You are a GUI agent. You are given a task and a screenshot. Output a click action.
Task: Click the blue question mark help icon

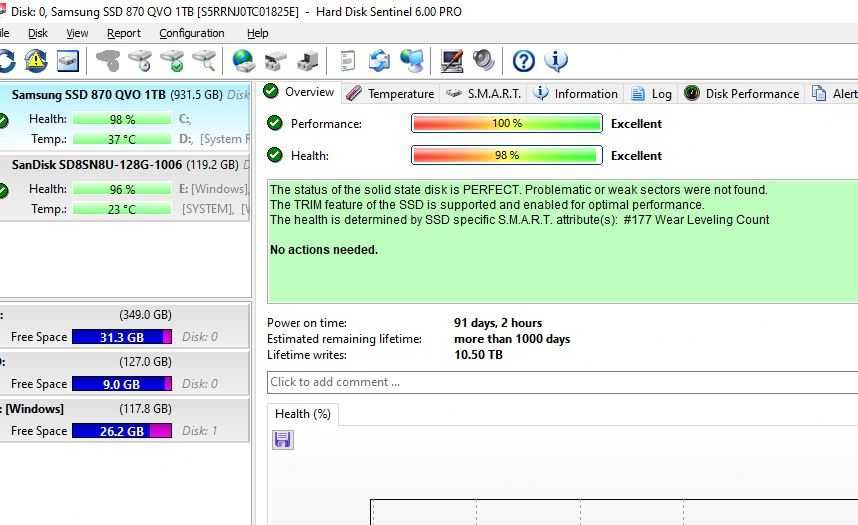524,61
